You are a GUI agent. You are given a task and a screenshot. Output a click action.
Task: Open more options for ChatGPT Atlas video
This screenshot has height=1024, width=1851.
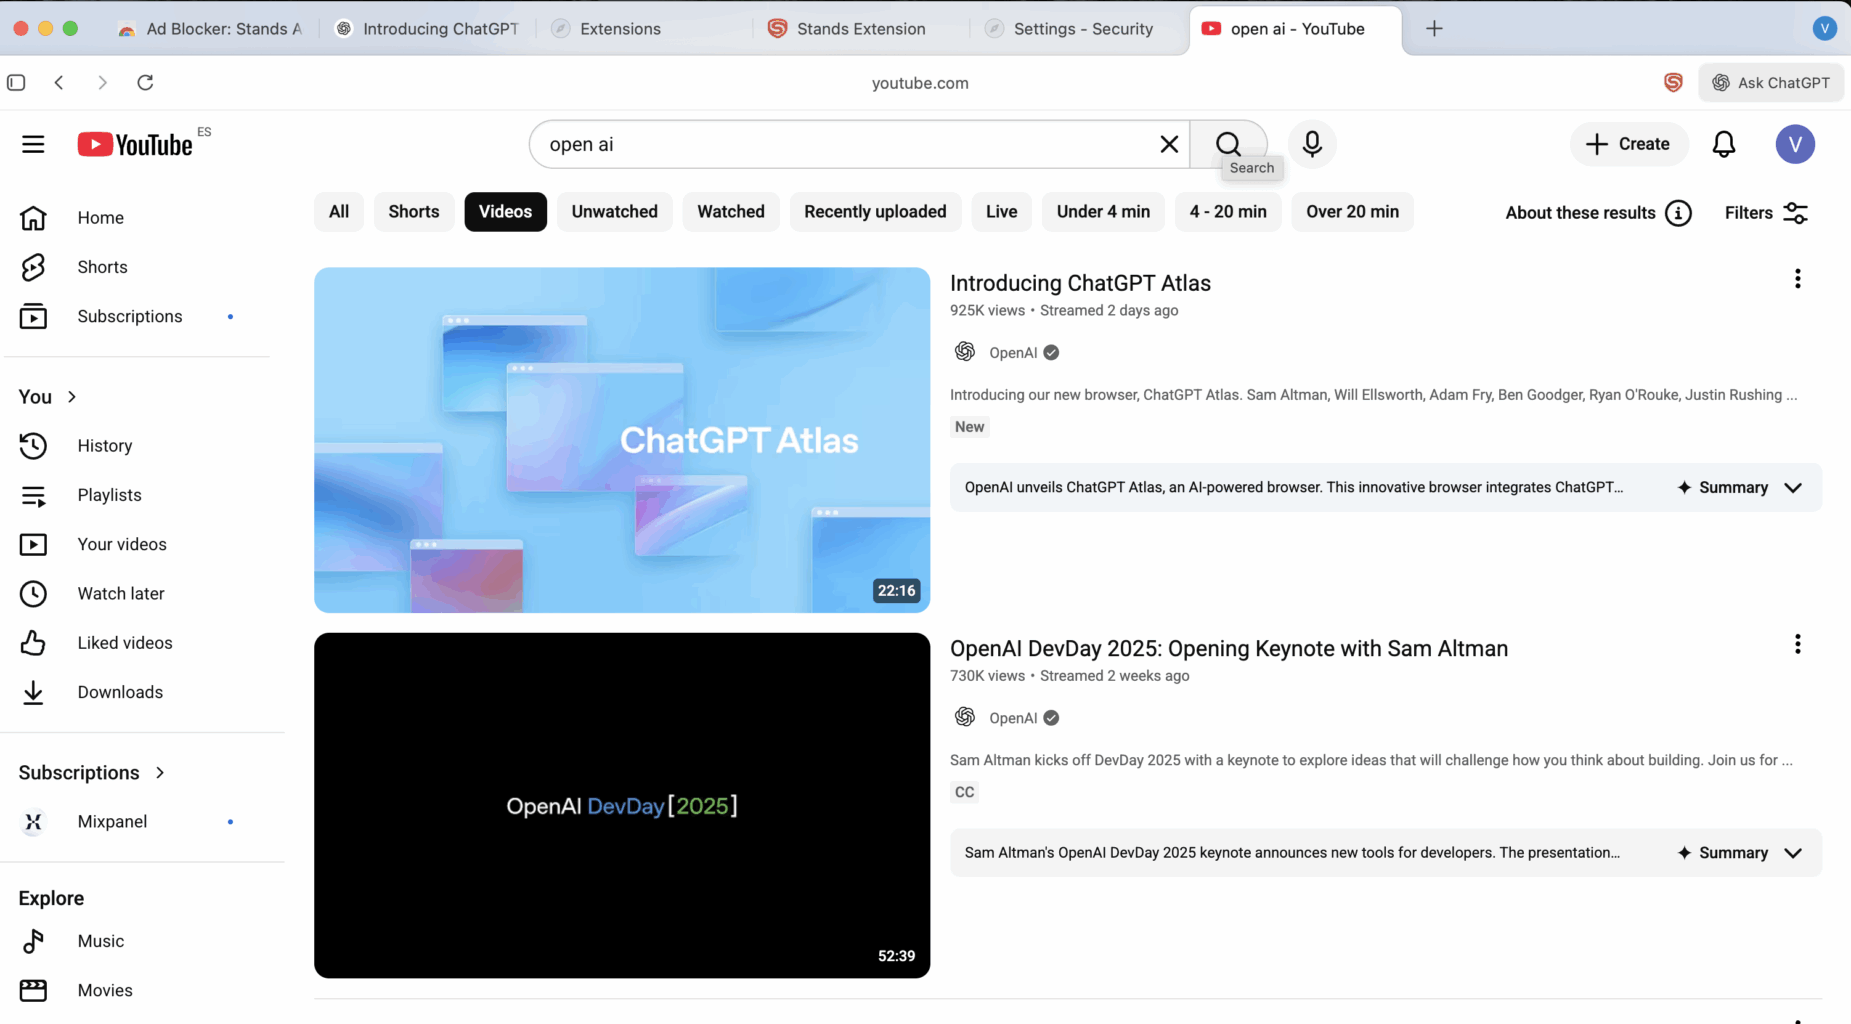(1797, 279)
